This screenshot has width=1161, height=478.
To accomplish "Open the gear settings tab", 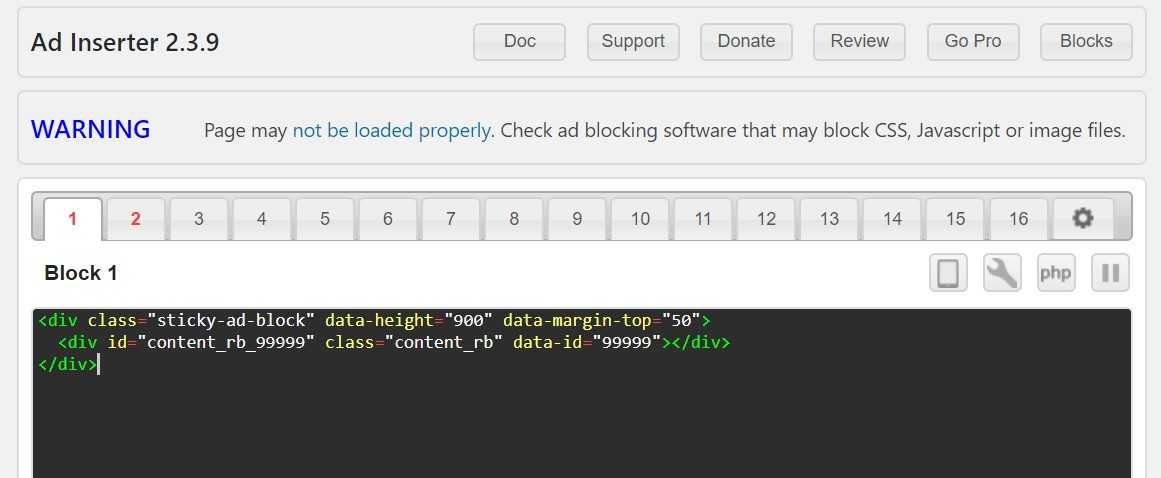I will (x=1083, y=219).
